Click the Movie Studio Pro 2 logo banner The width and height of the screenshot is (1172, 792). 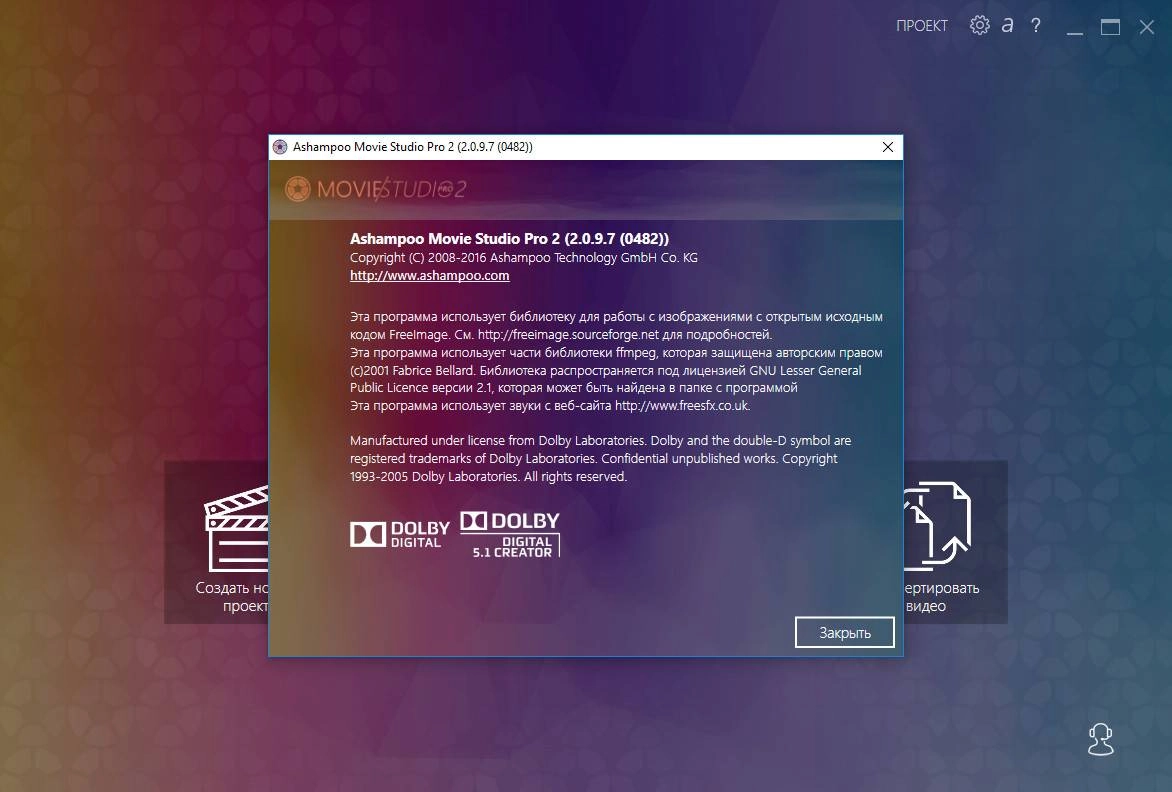pos(376,189)
